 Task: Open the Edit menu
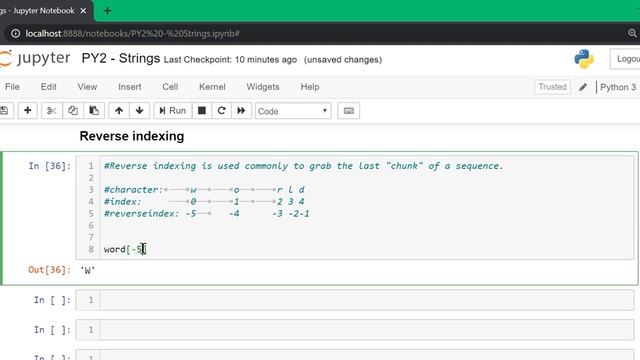click(49, 87)
